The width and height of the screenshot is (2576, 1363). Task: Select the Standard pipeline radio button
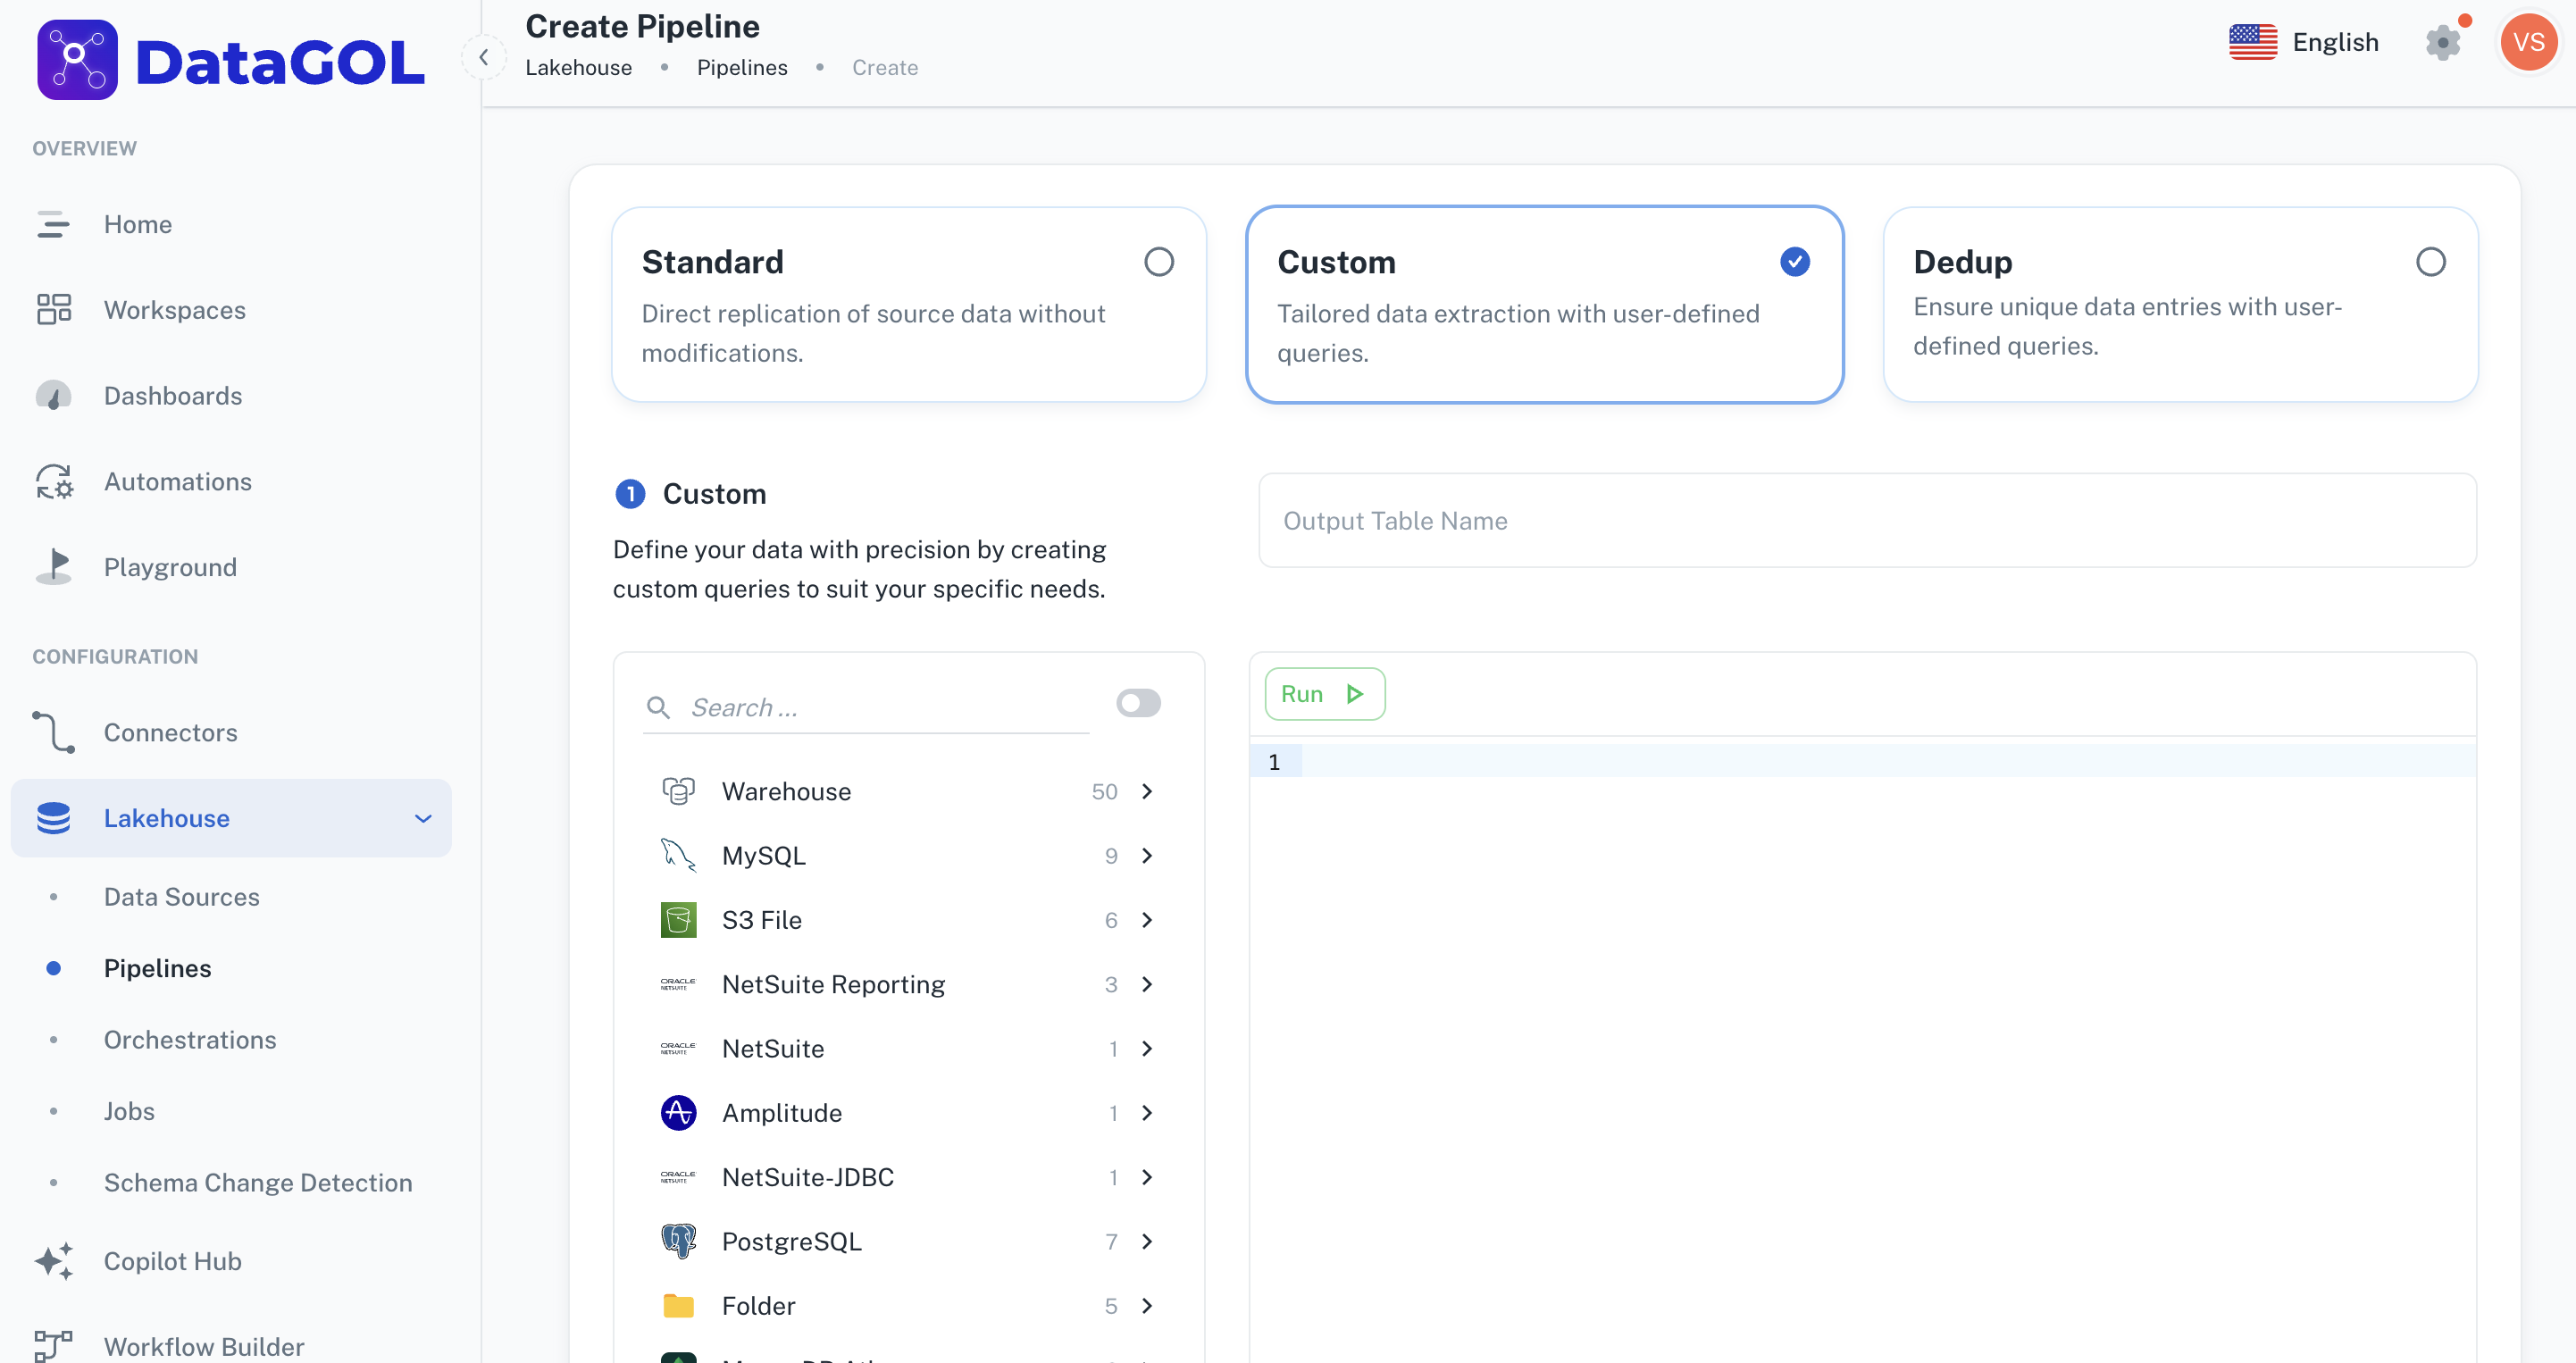click(1158, 262)
